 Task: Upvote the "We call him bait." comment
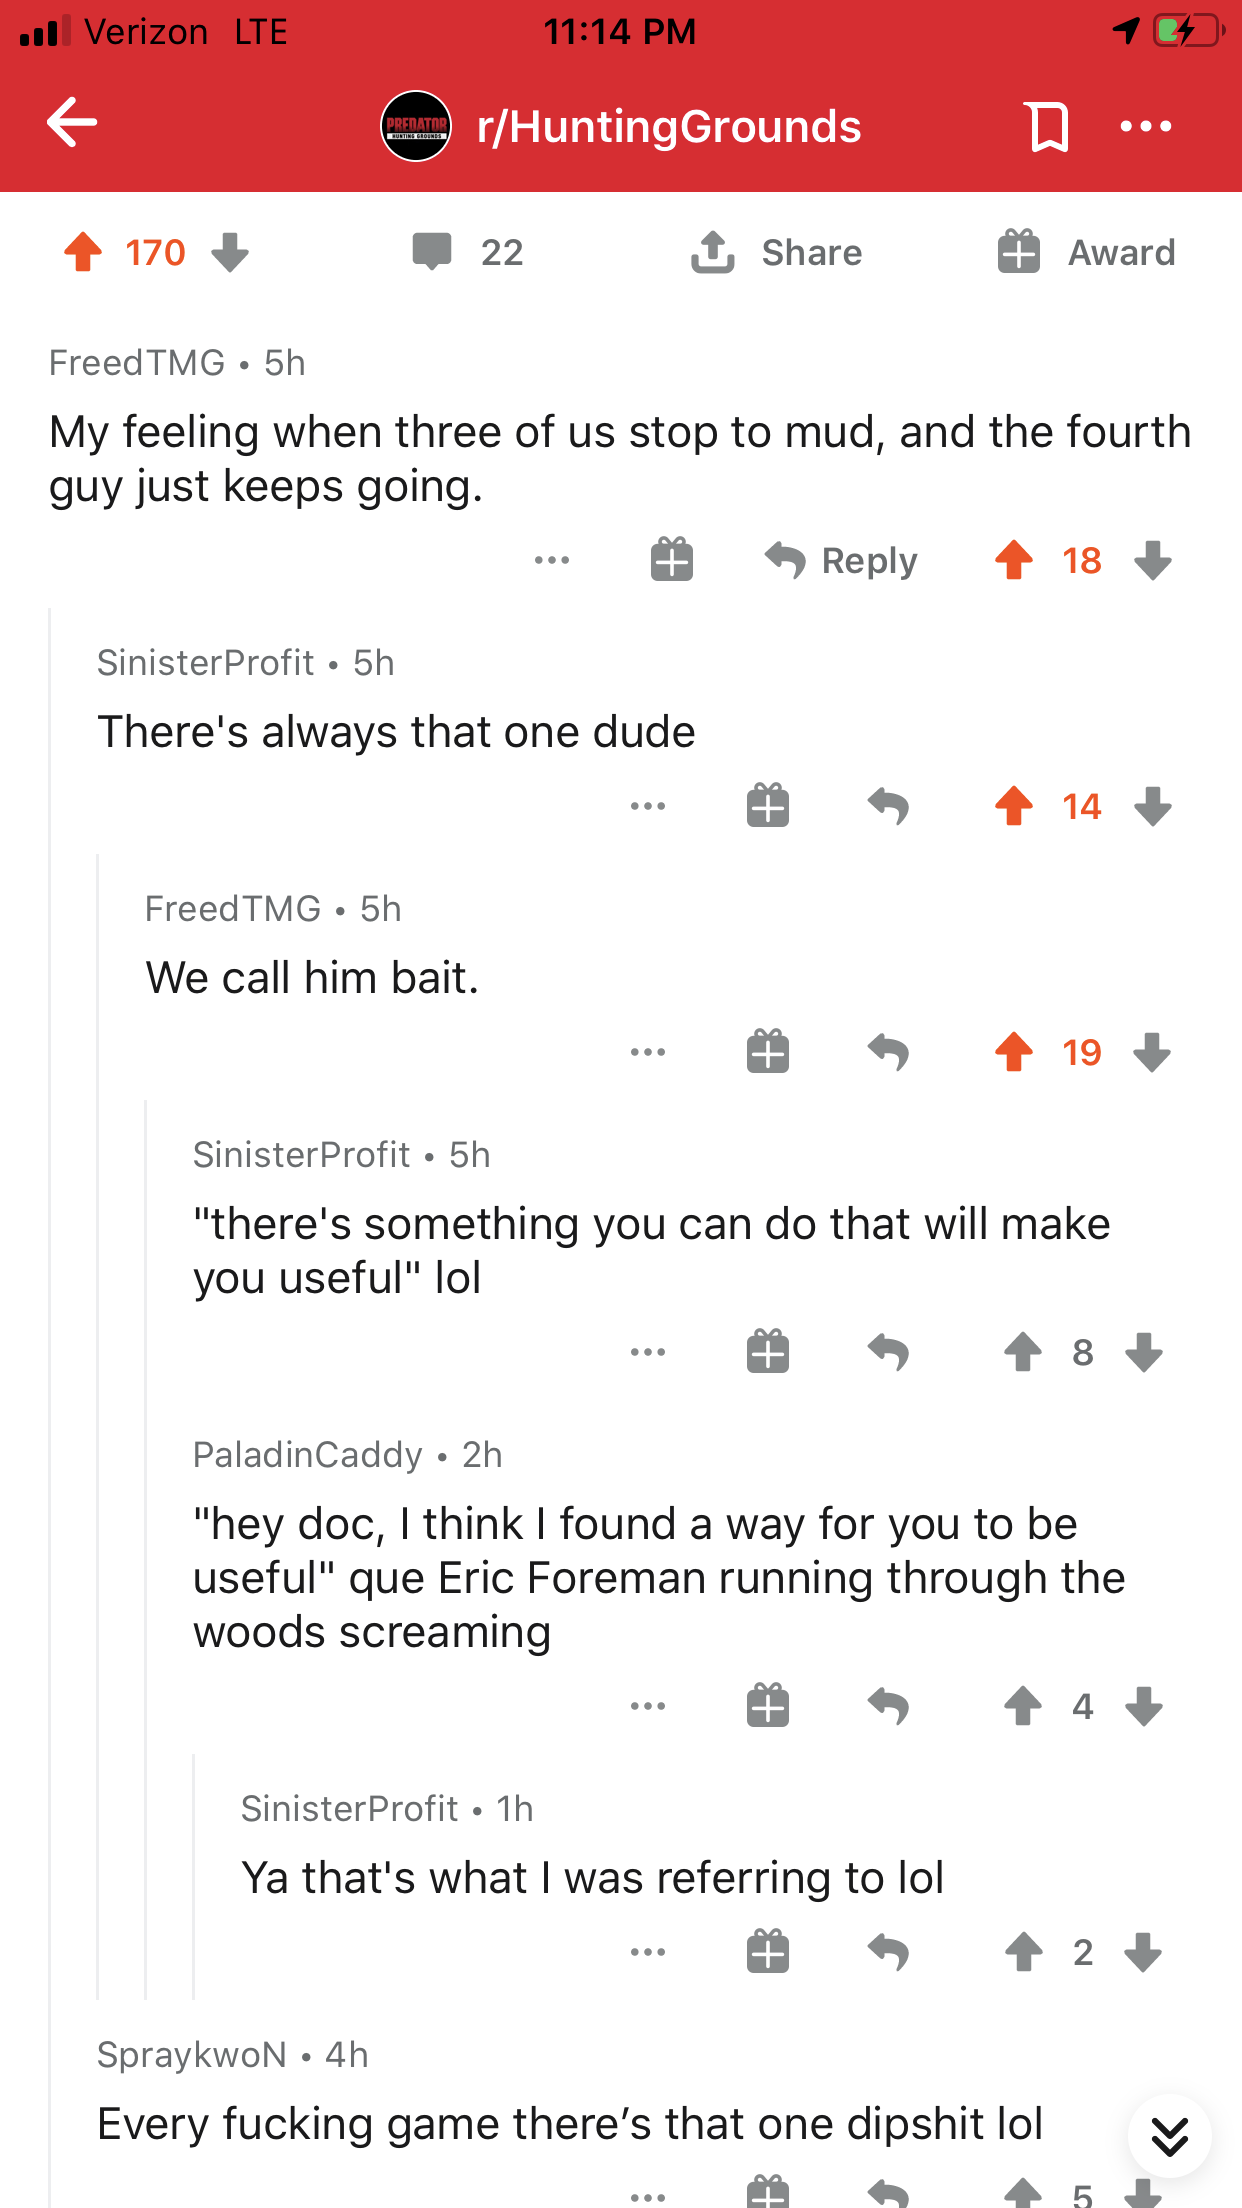click(1014, 1052)
